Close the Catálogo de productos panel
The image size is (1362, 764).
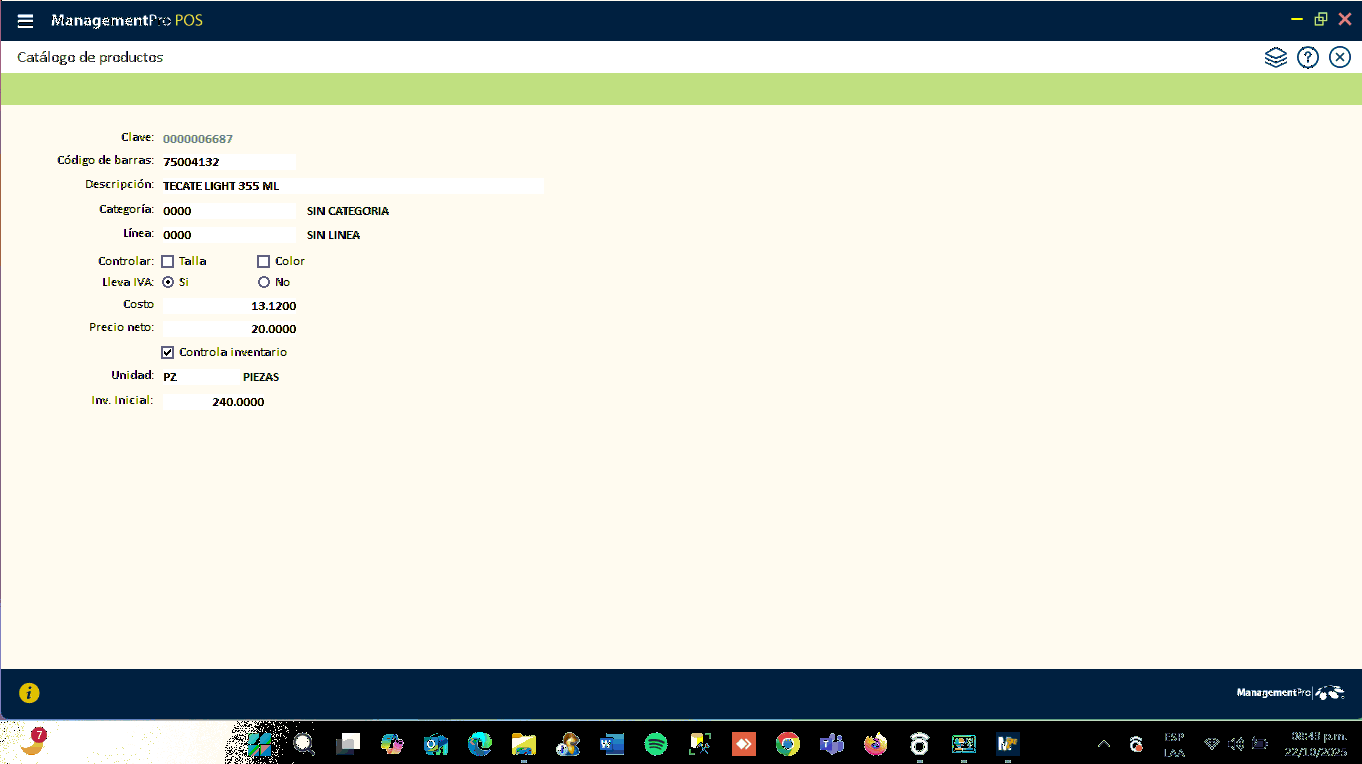[1340, 57]
